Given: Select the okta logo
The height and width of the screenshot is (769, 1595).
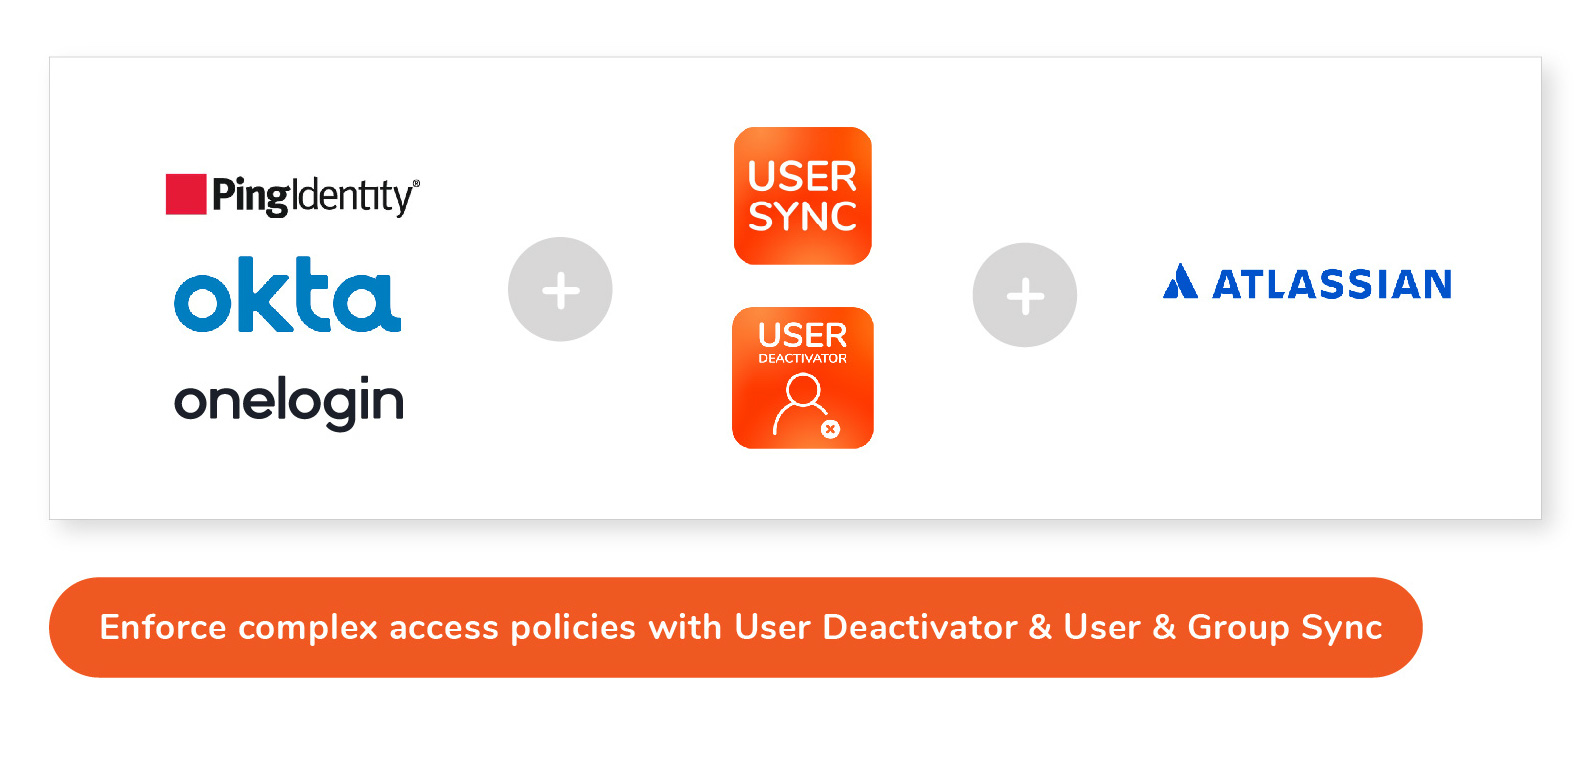Looking at the screenshot, I should click(288, 295).
